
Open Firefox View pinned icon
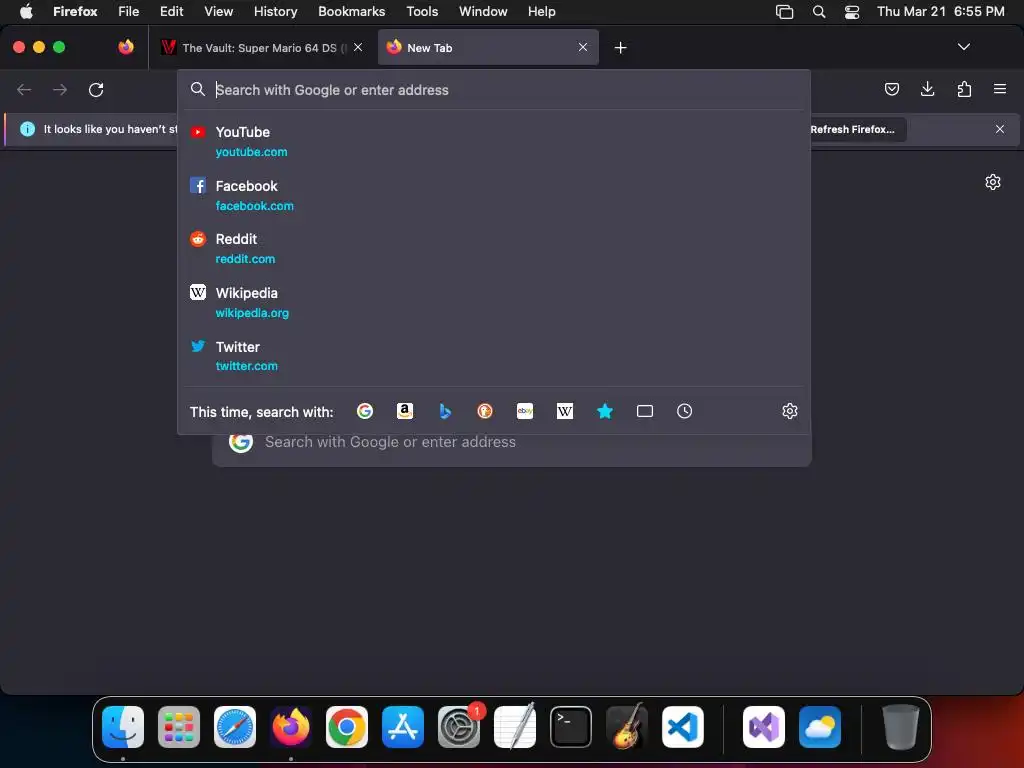click(x=126, y=47)
